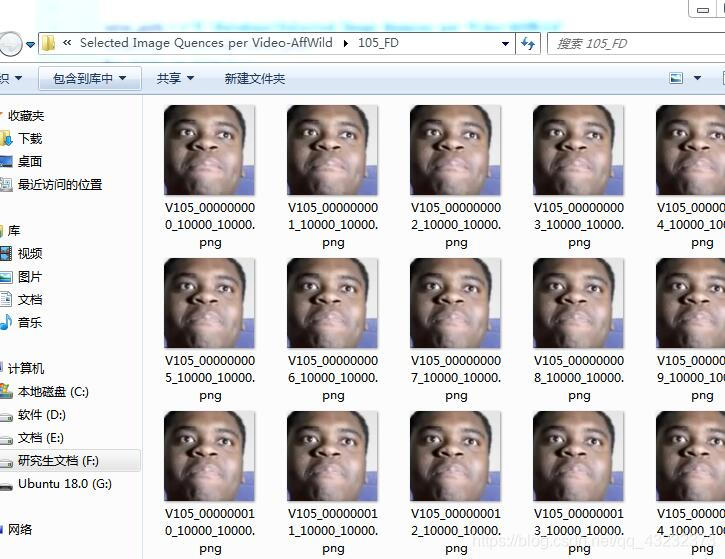The width and height of the screenshot is (725, 559).
Task: Select thumbnail V105_000000001_10000_10000.png
Action: click(x=332, y=150)
